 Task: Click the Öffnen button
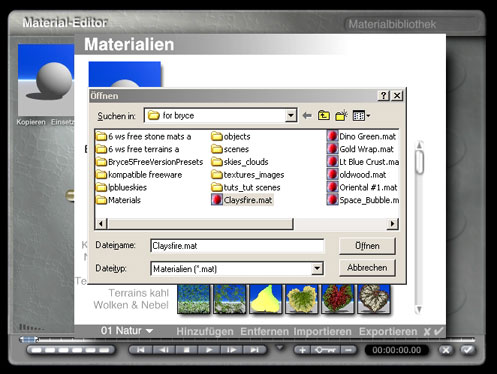[x=367, y=246]
